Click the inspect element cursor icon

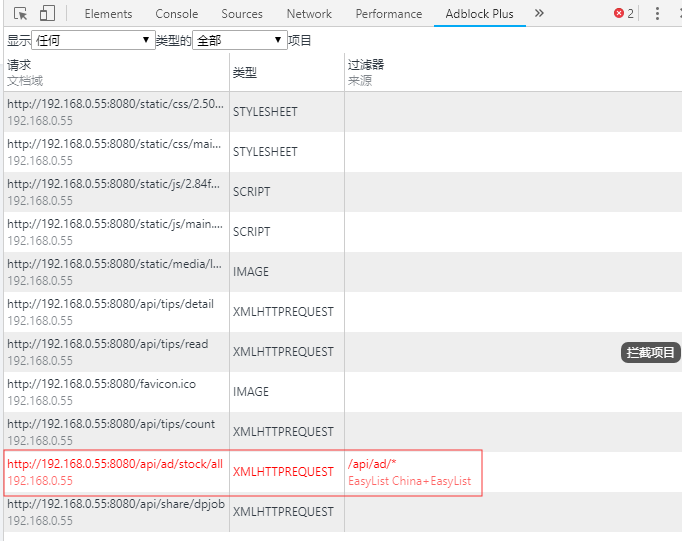click(x=19, y=14)
